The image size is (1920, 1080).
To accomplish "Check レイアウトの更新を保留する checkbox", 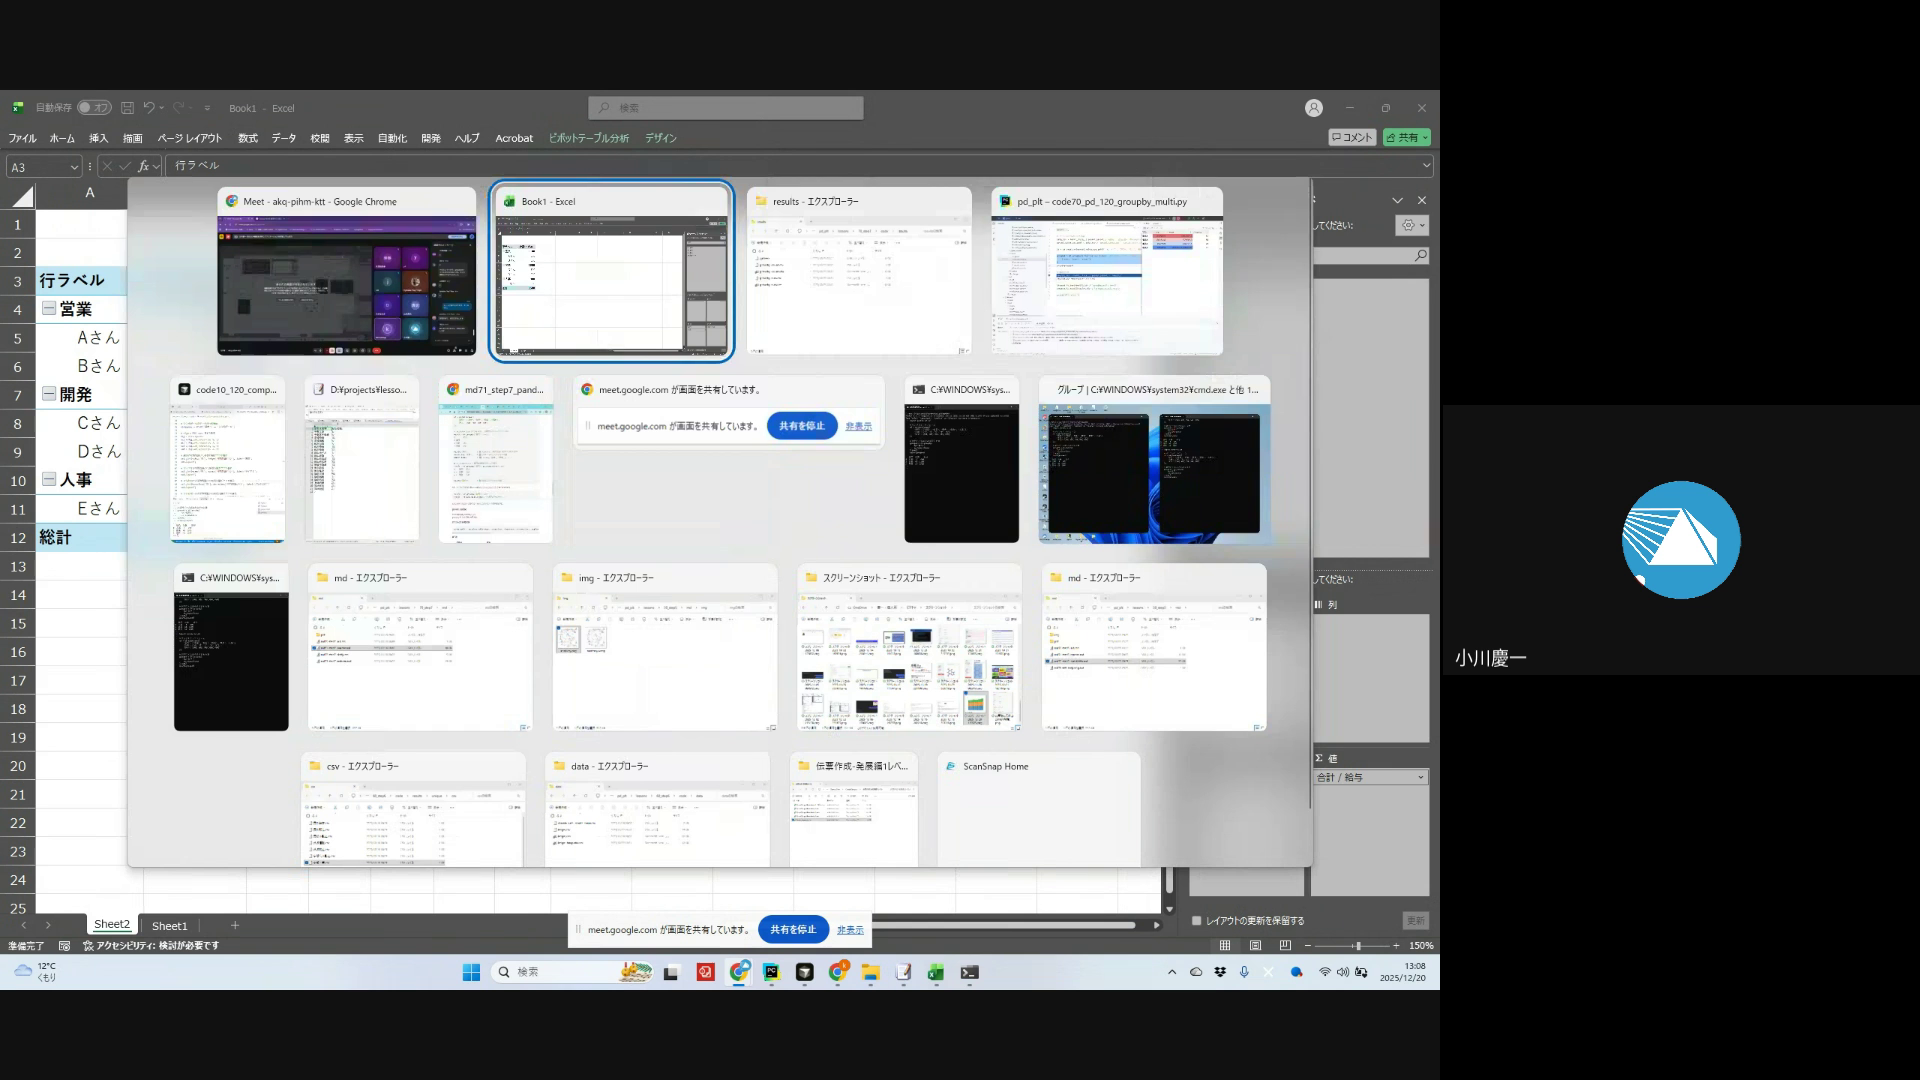I will [1197, 921].
